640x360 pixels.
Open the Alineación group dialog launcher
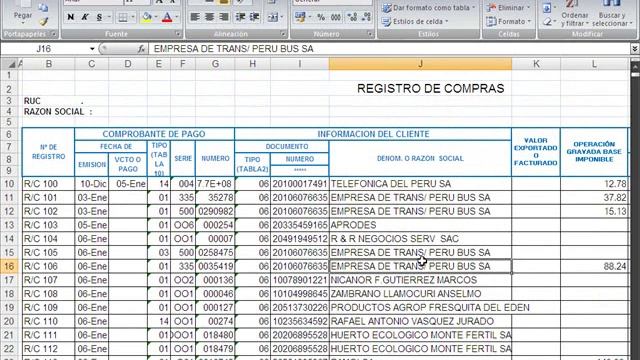pos(283,34)
